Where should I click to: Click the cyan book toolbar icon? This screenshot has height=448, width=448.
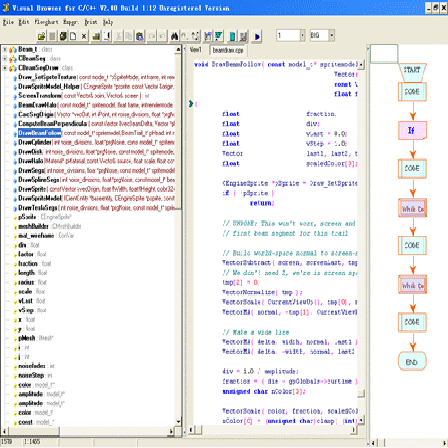point(232,36)
